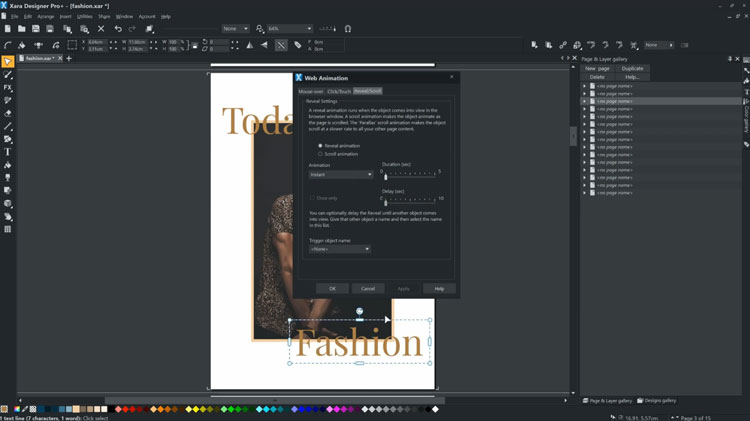Open the File menu
This screenshot has width=750, height=421.
[x=14, y=16]
